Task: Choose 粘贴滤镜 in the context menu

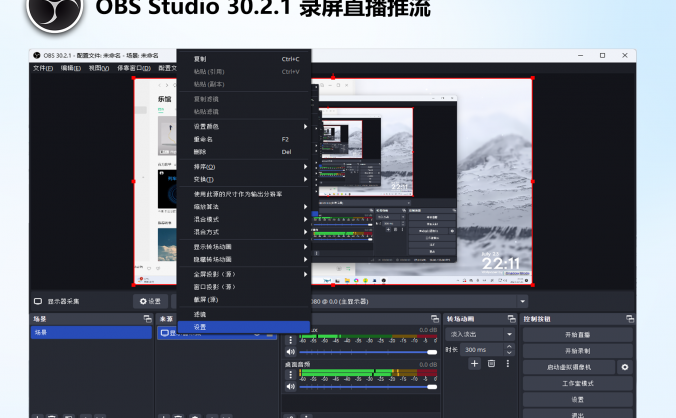Action: click(x=244, y=112)
